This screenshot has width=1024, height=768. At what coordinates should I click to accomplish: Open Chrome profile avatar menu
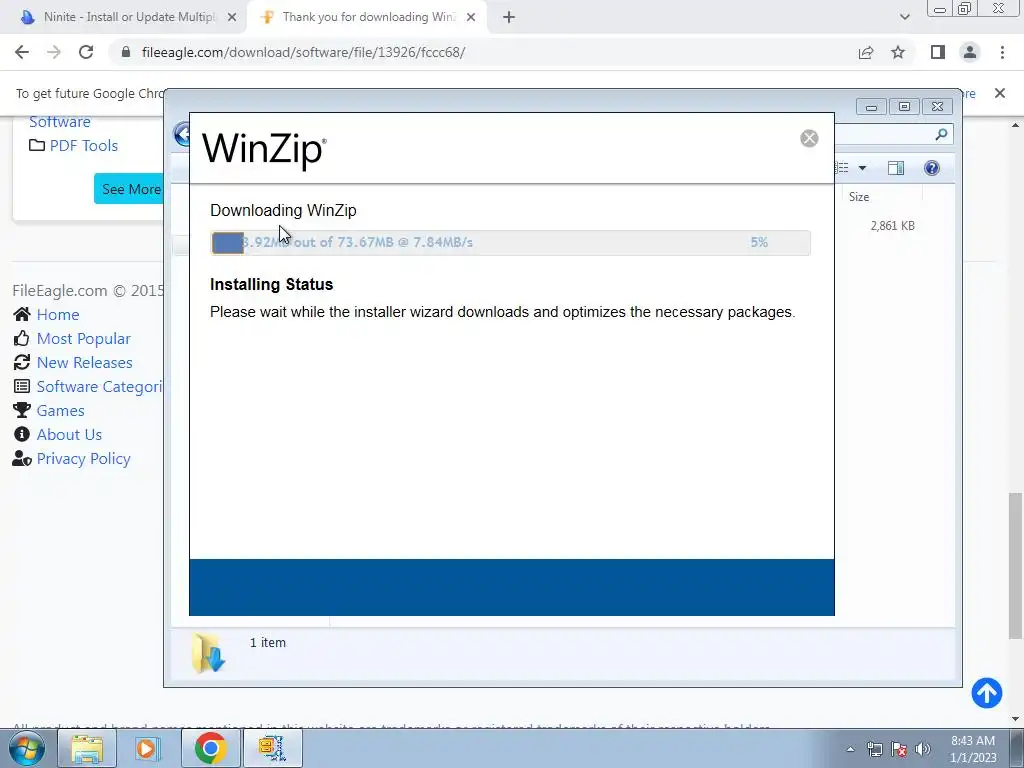pos(970,52)
